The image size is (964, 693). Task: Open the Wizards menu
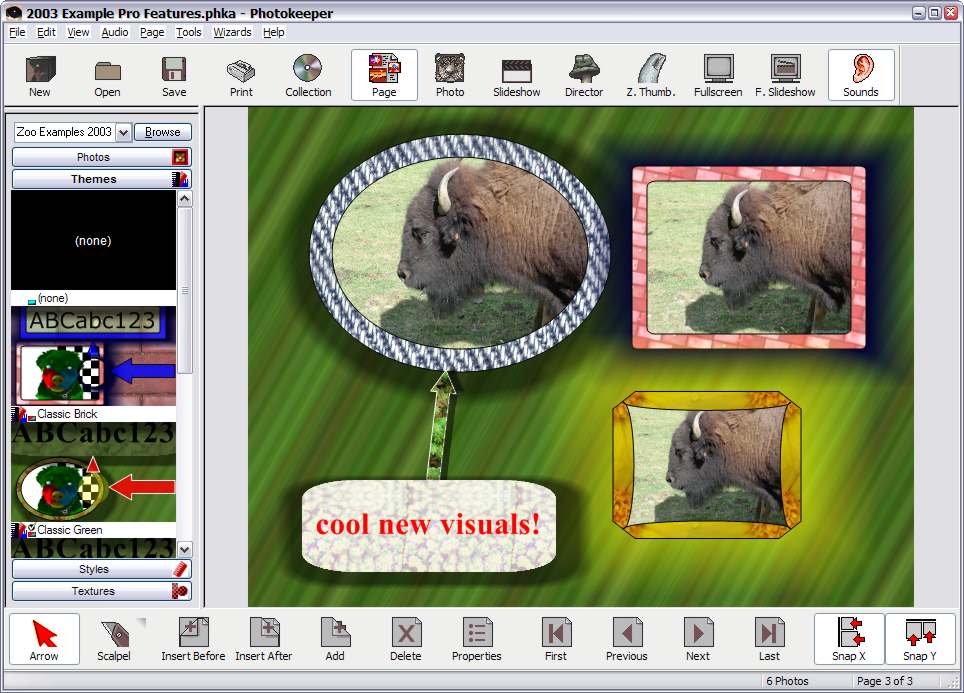pyautogui.click(x=232, y=32)
